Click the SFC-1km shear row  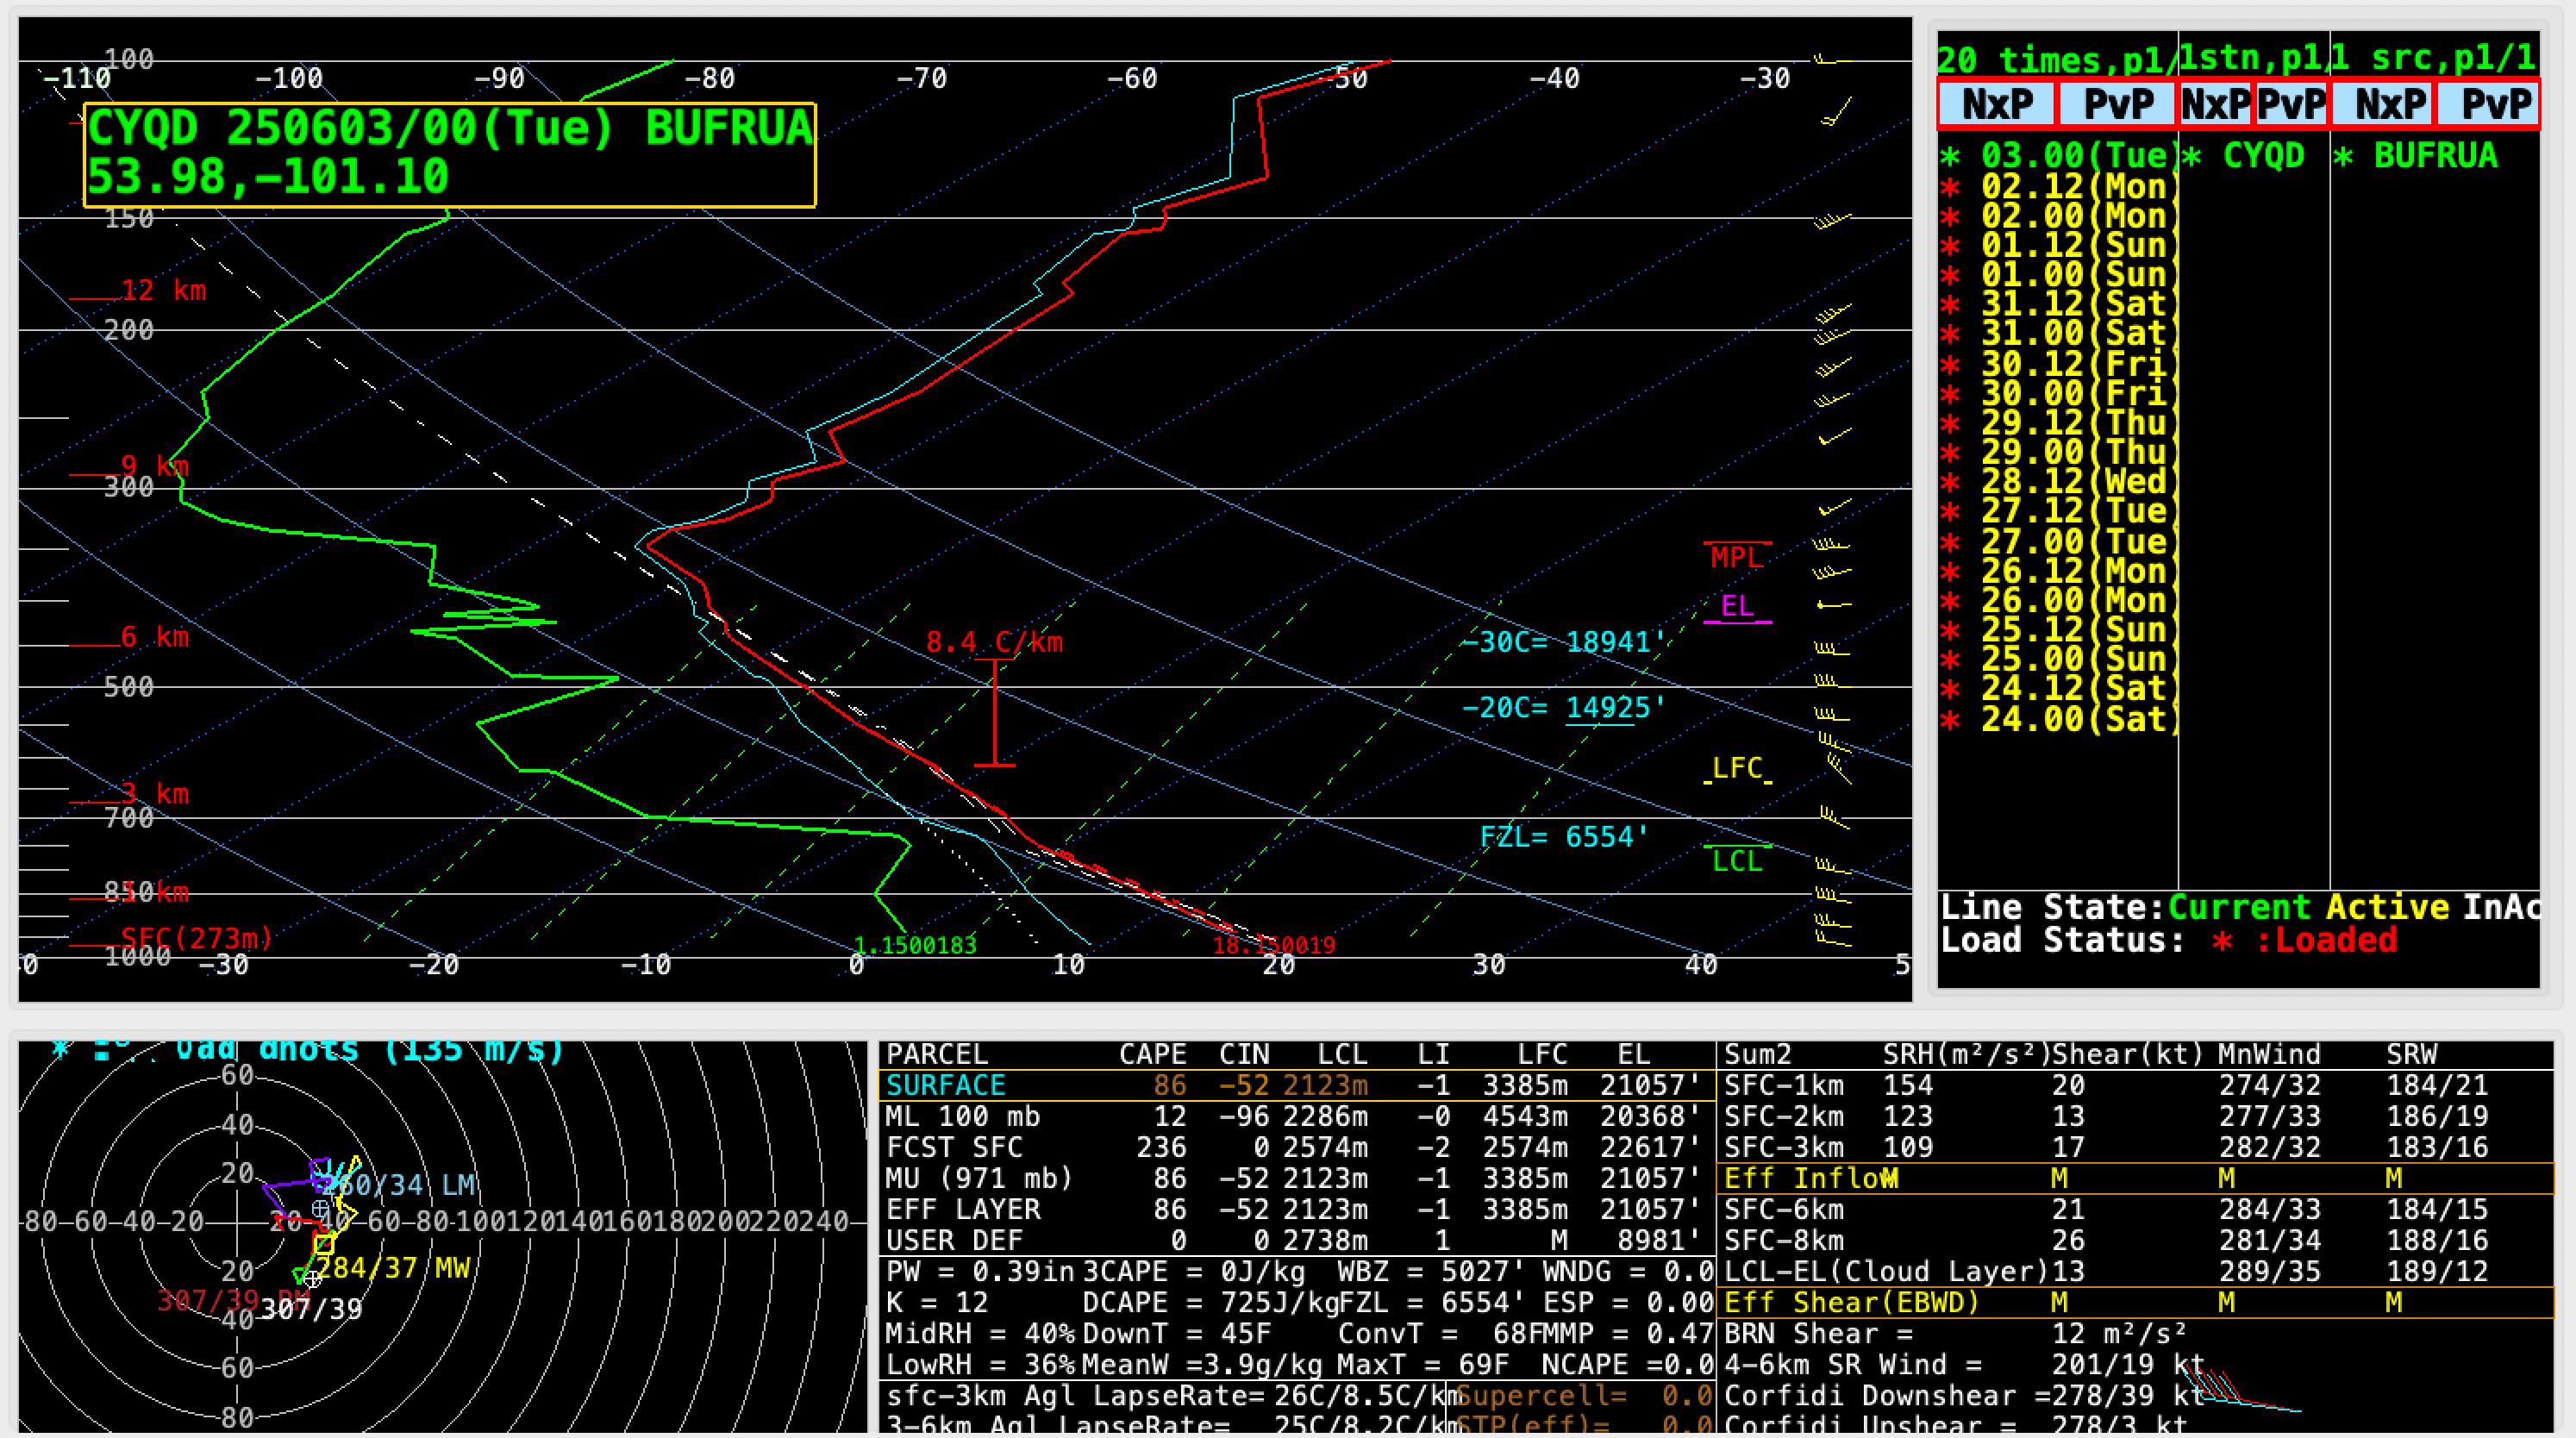(x=2136, y=1085)
